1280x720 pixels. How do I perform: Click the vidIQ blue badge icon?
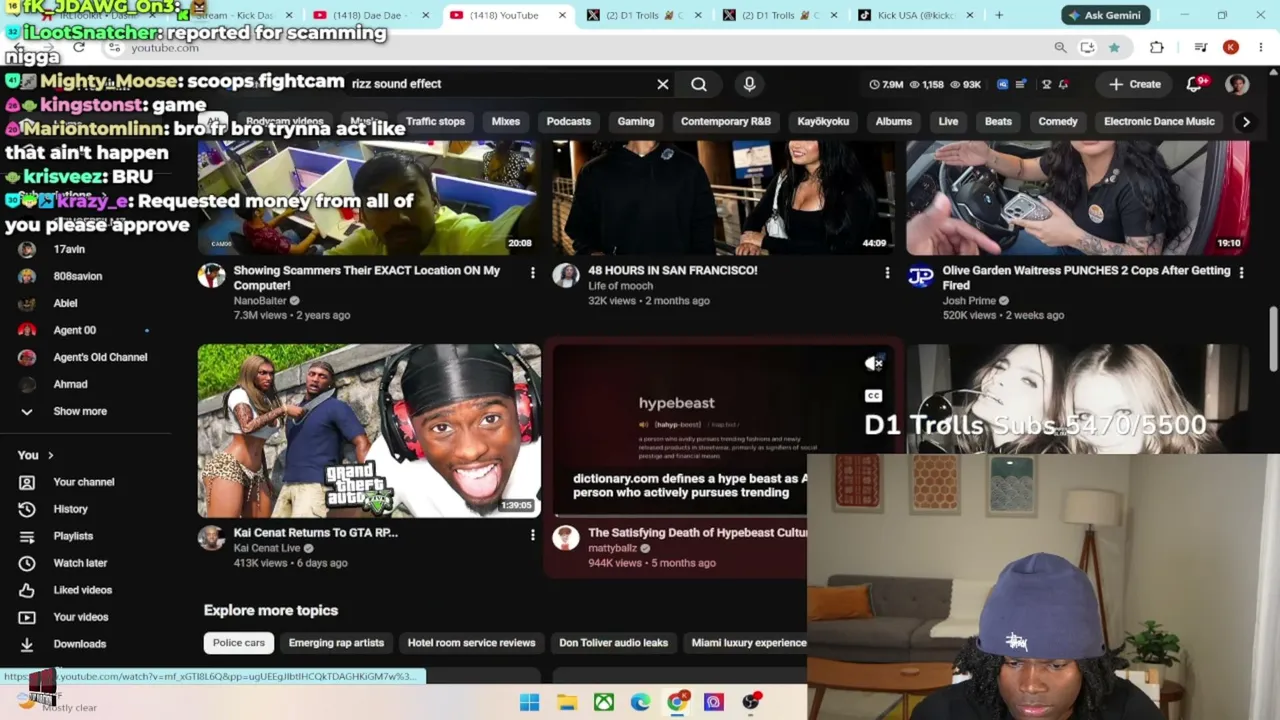[1002, 85]
